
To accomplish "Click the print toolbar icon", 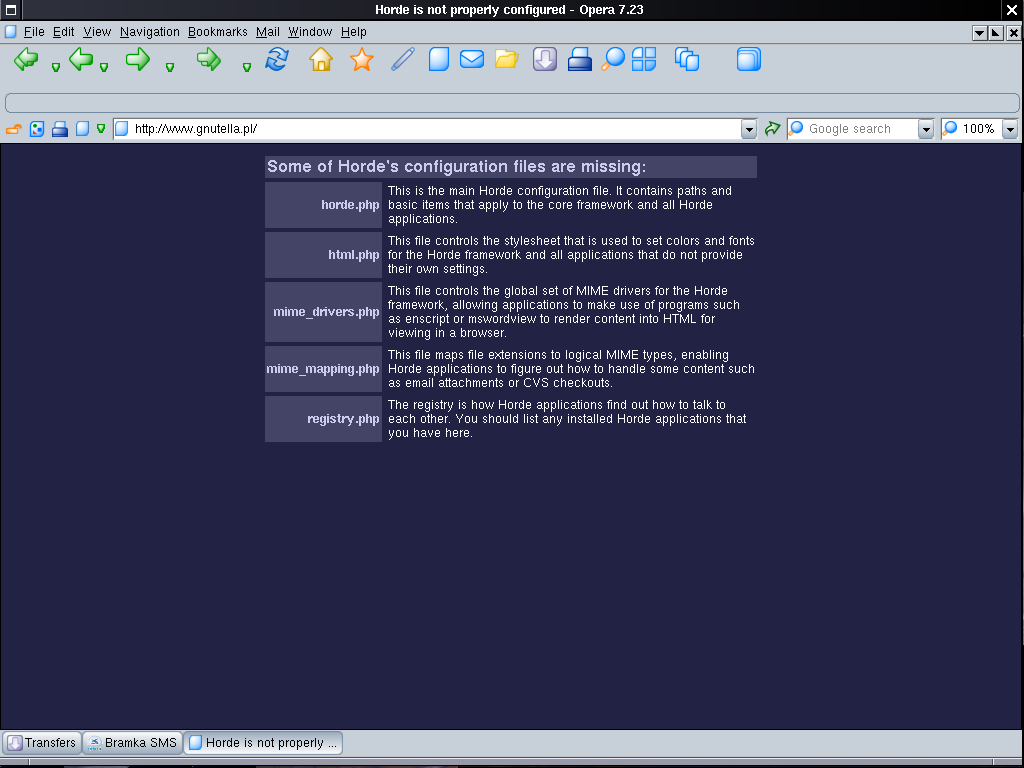I will click(x=580, y=60).
